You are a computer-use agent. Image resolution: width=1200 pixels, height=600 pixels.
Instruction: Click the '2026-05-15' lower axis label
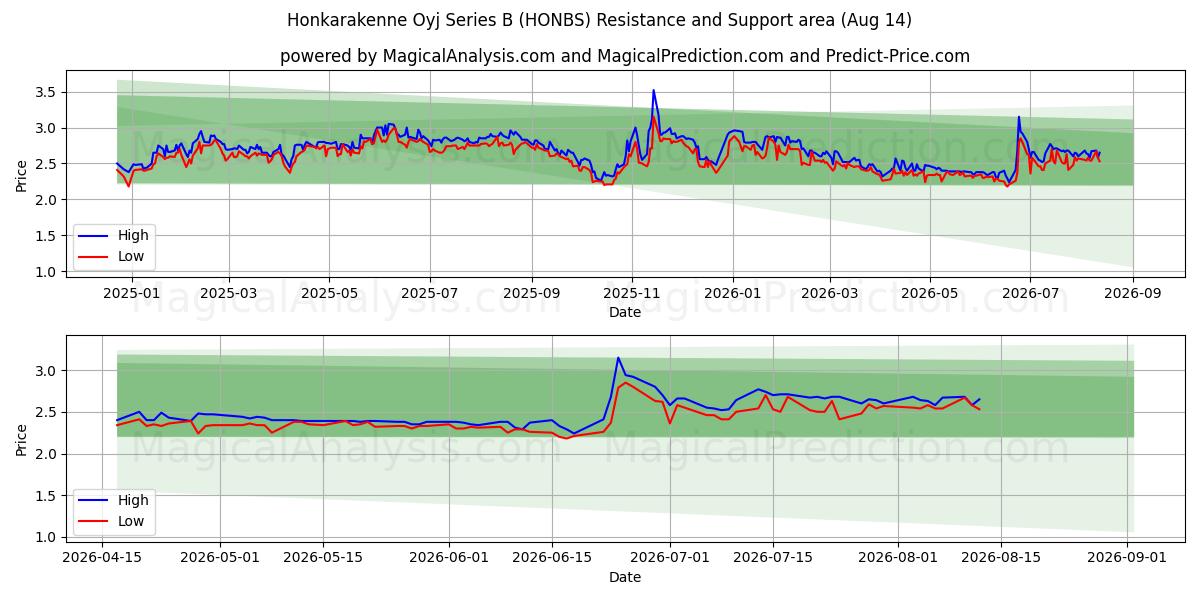tap(323, 558)
